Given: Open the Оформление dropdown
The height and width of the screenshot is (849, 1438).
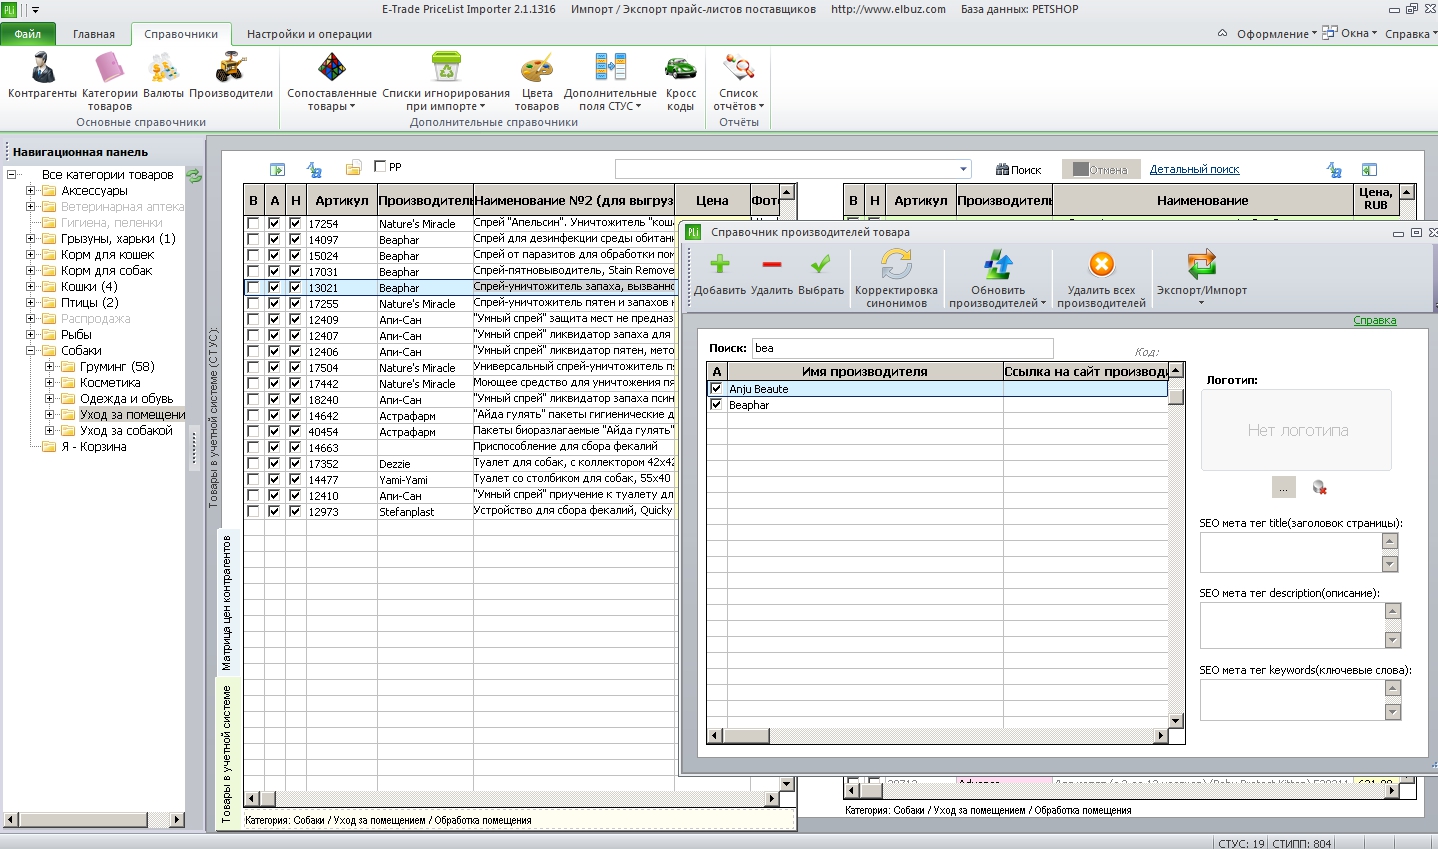Looking at the screenshot, I should point(1277,34).
